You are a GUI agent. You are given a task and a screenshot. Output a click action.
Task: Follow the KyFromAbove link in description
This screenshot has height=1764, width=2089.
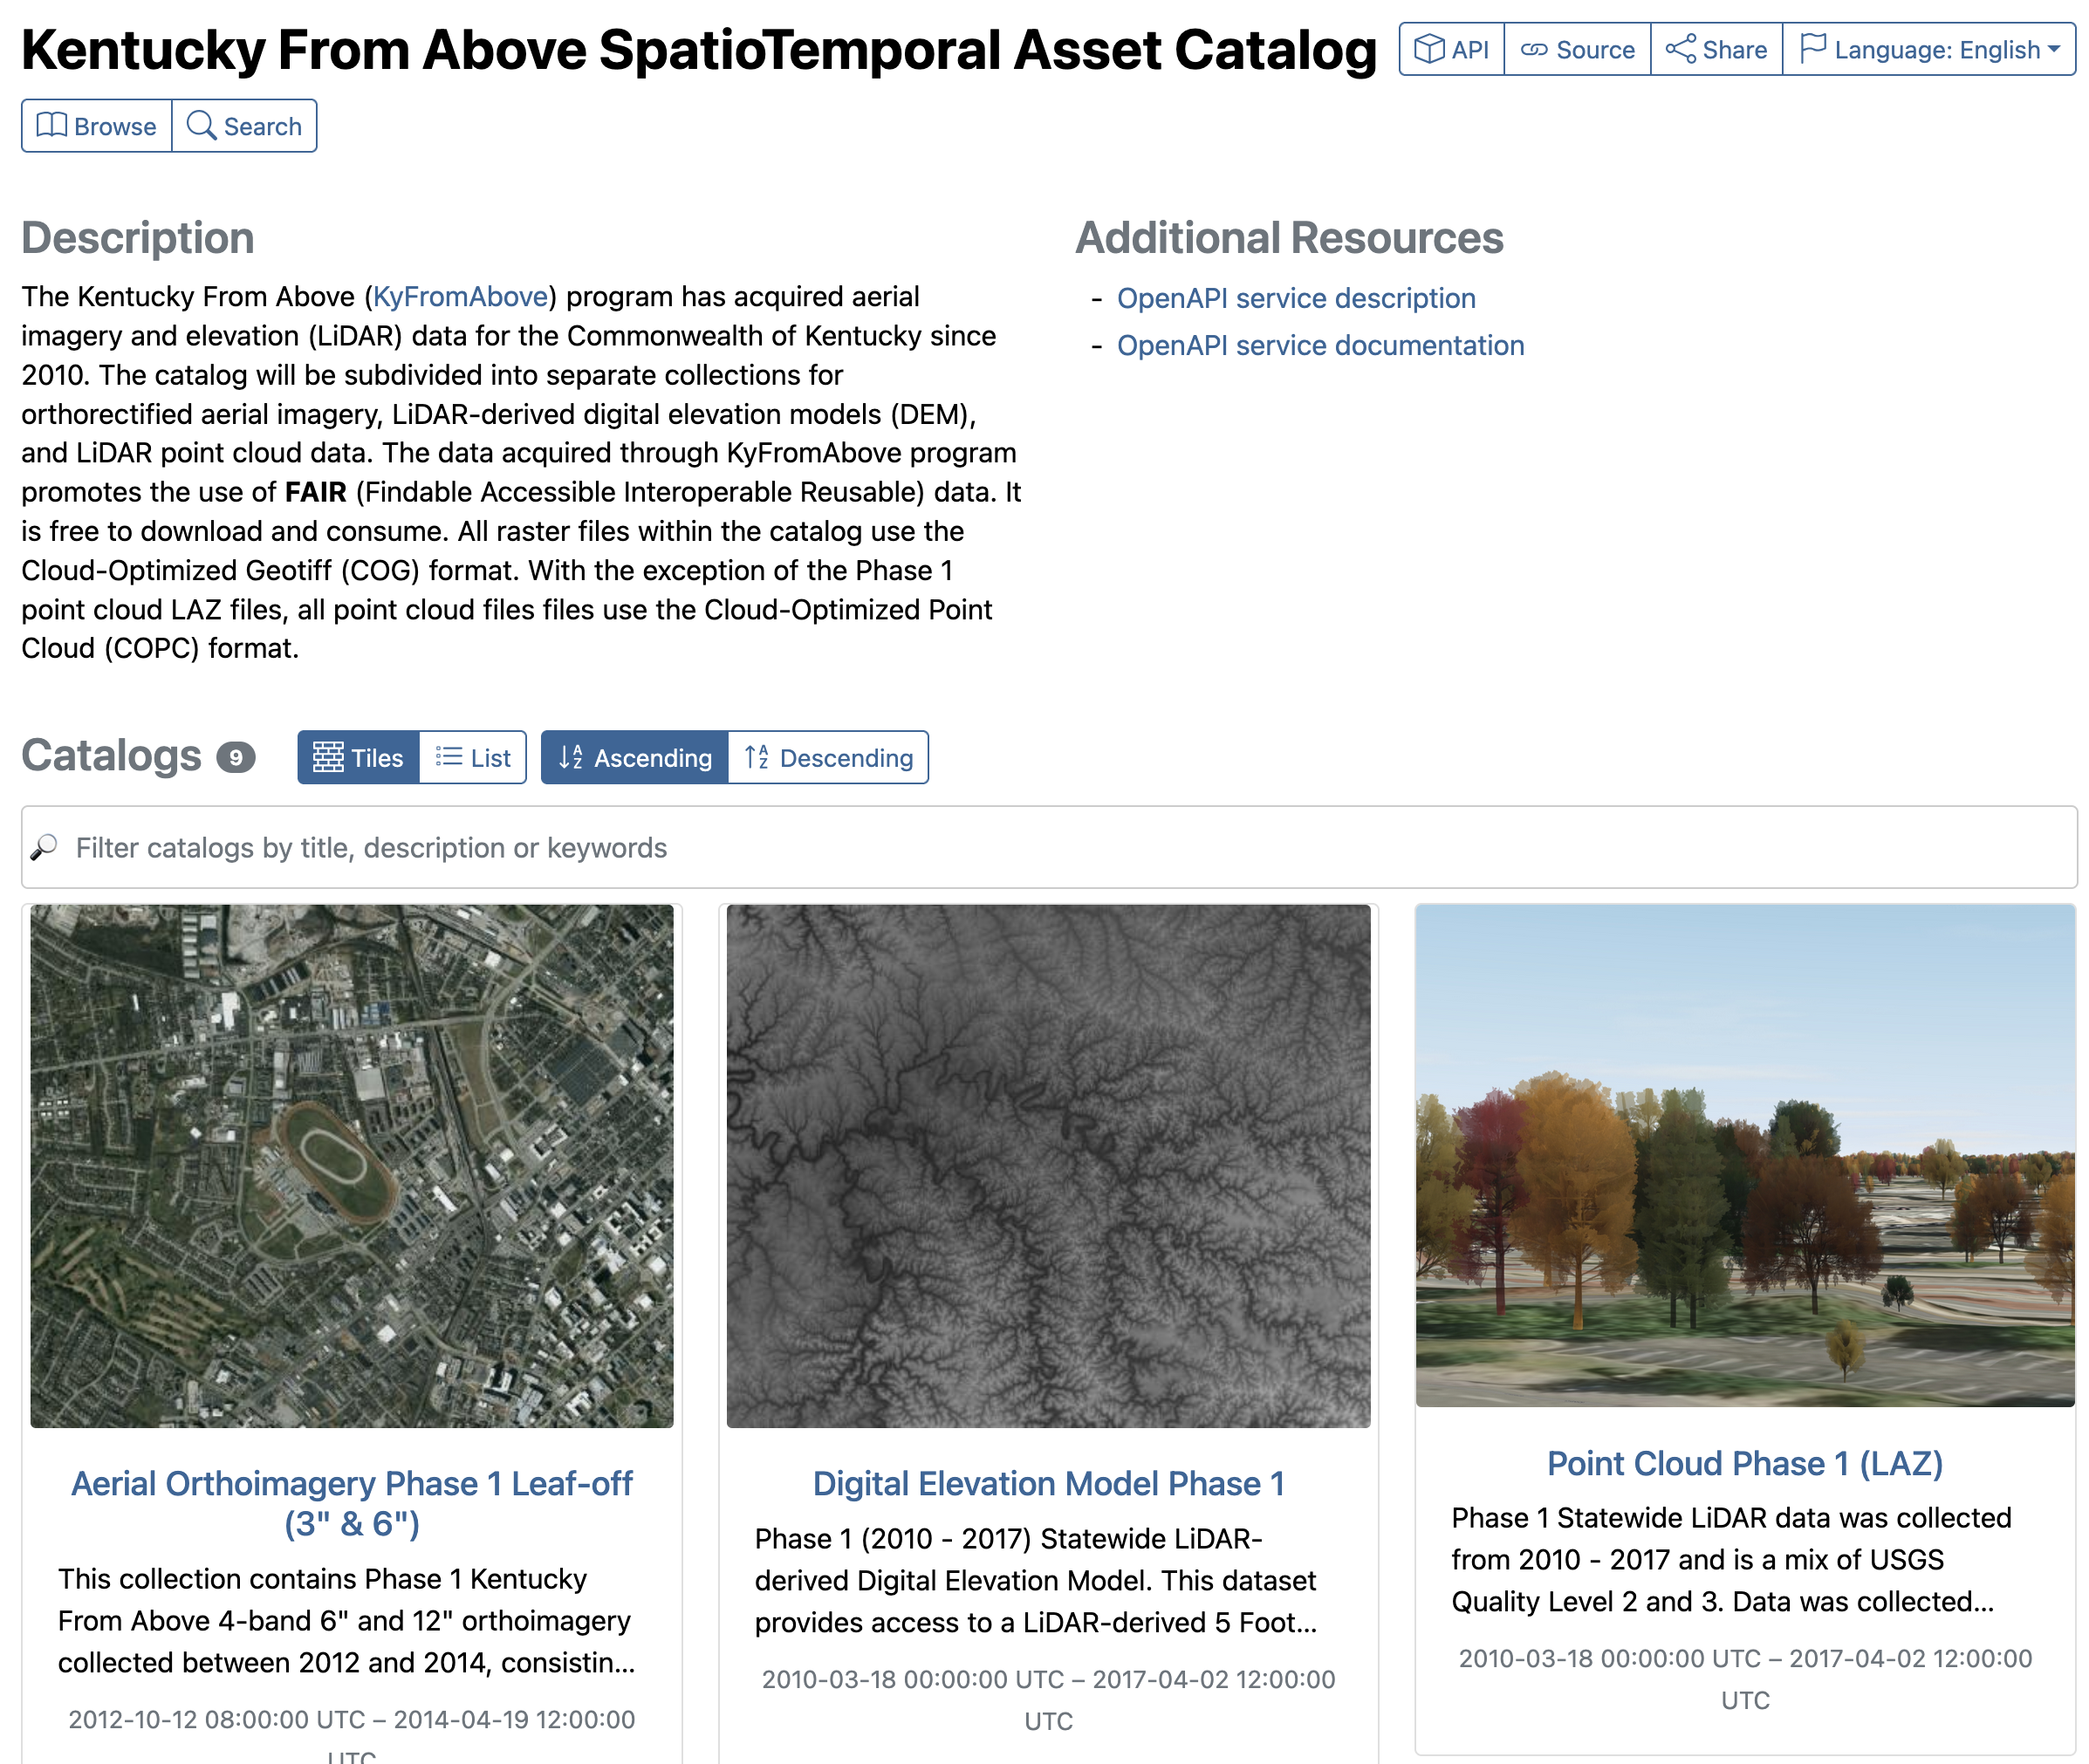point(460,296)
